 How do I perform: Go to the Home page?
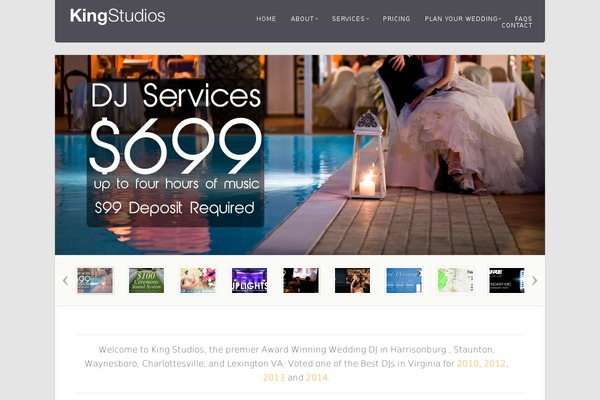(x=266, y=19)
